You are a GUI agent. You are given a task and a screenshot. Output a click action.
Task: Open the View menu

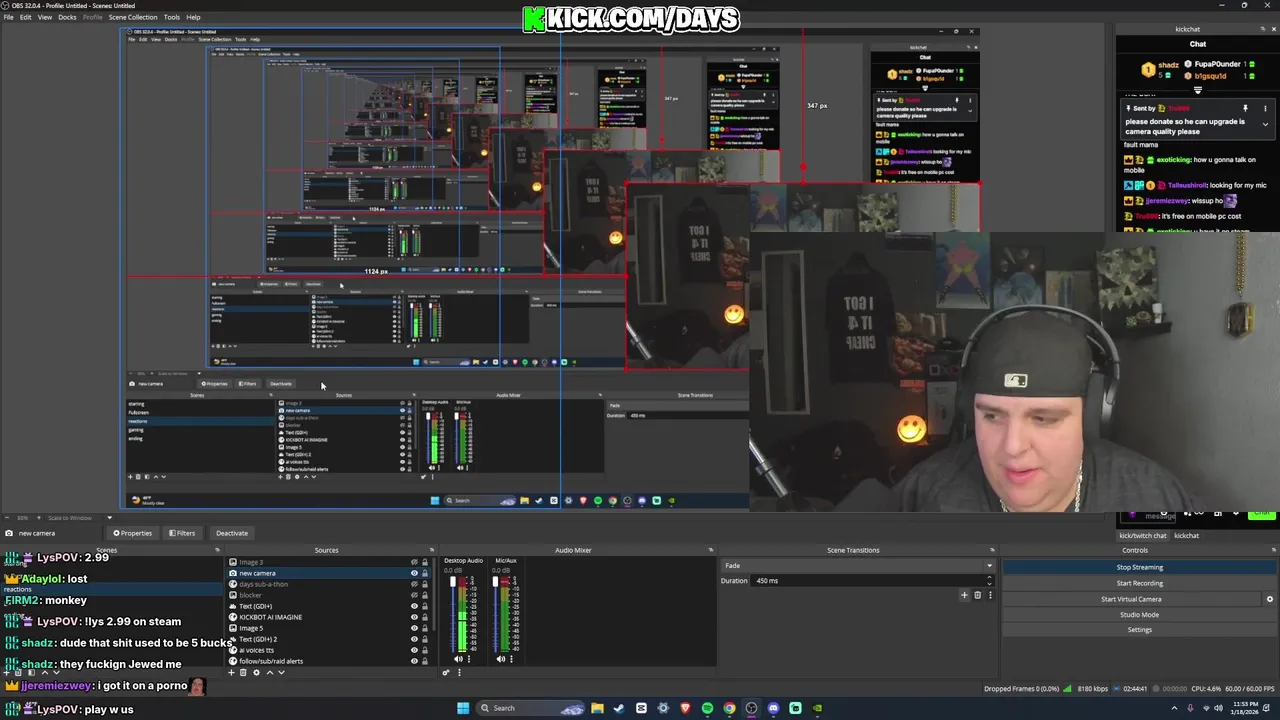point(45,17)
